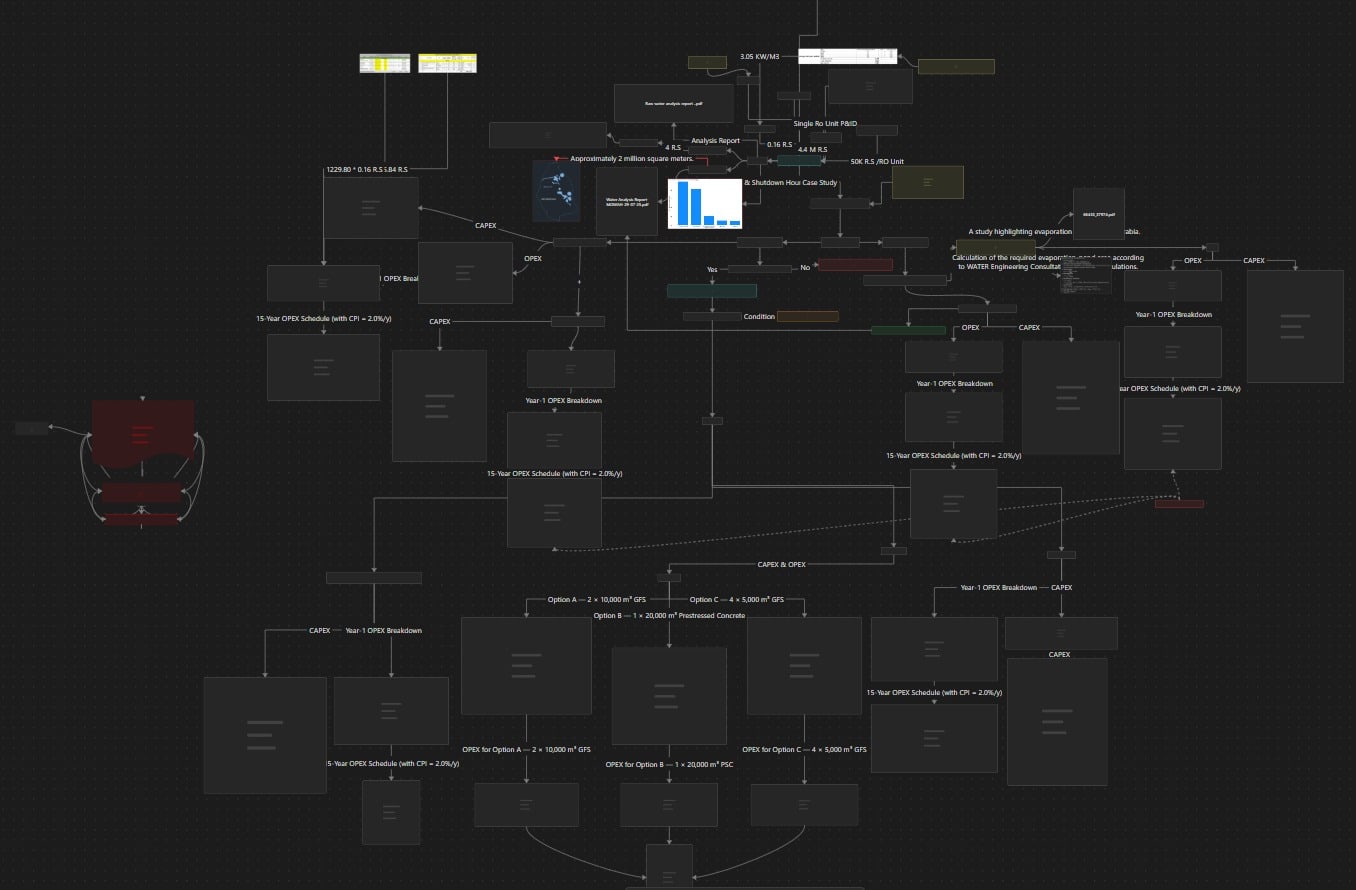Select the OPEX for Option B PSC label
The height and width of the screenshot is (890, 1356).
[x=669, y=764]
